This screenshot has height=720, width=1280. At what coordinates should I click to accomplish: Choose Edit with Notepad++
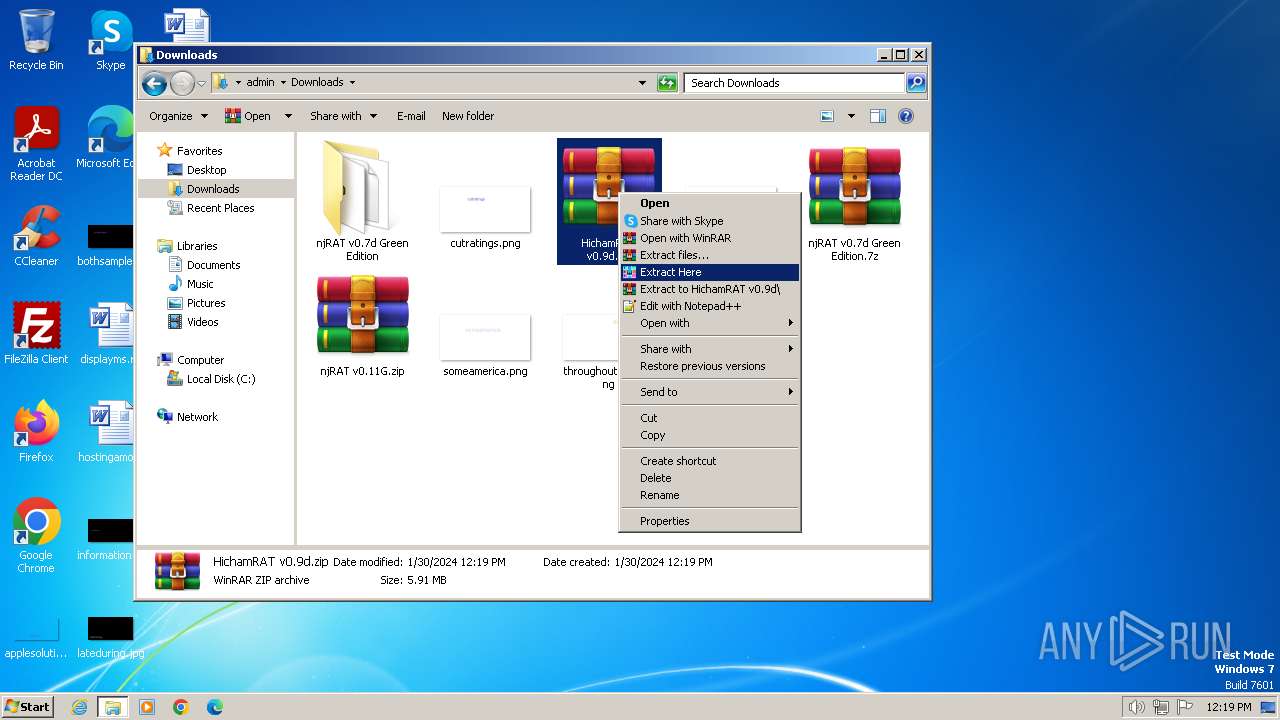[x=709, y=306]
